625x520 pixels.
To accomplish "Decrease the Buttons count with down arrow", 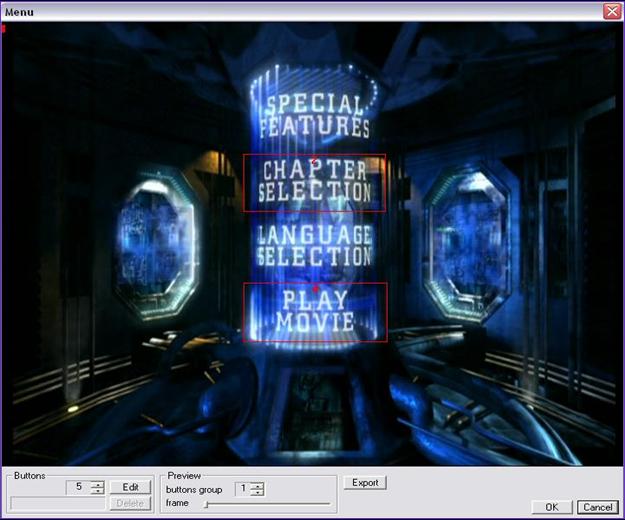I will click(97, 491).
